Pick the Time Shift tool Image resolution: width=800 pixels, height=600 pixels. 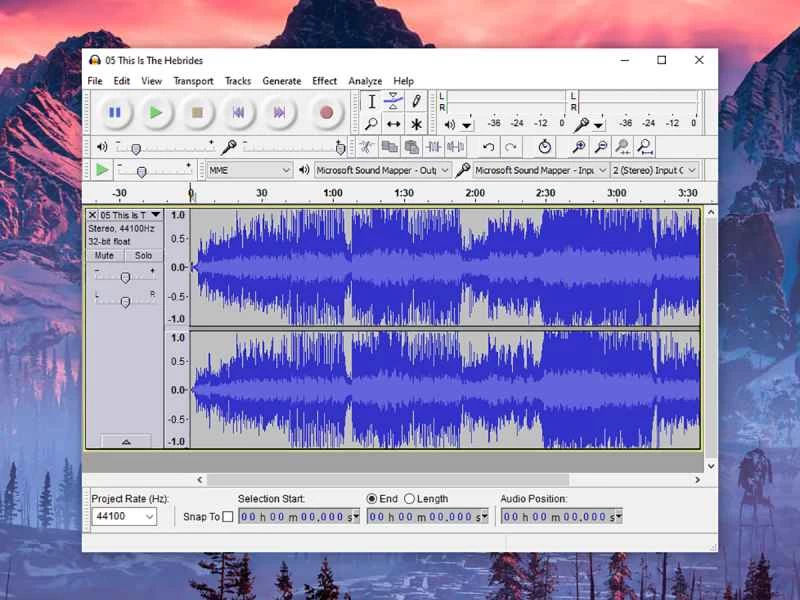[393, 124]
